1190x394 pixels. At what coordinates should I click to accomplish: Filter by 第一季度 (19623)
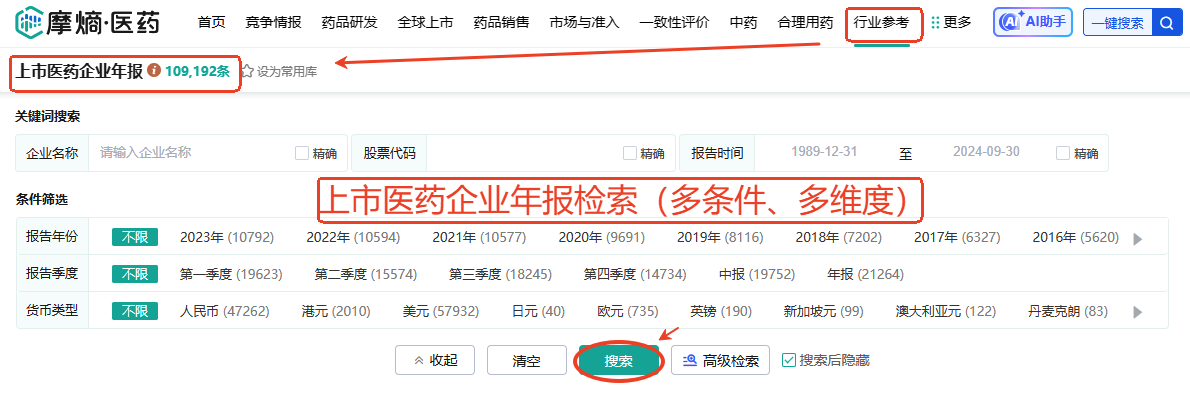point(231,274)
